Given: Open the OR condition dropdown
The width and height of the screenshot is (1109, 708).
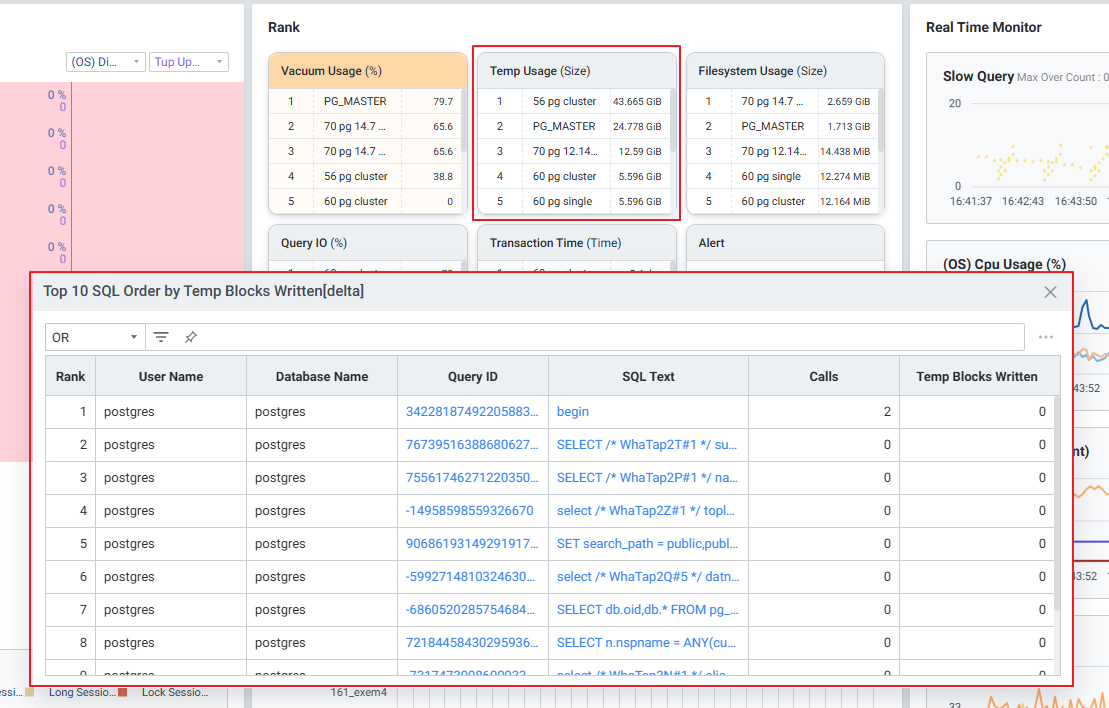Looking at the screenshot, I should tap(95, 337).
